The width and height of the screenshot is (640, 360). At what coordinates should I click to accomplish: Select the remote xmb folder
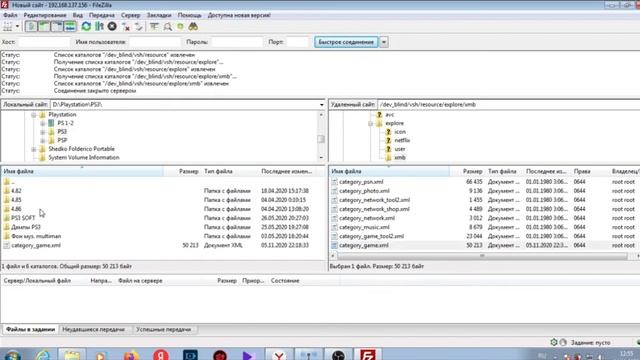tap(400, 158)
